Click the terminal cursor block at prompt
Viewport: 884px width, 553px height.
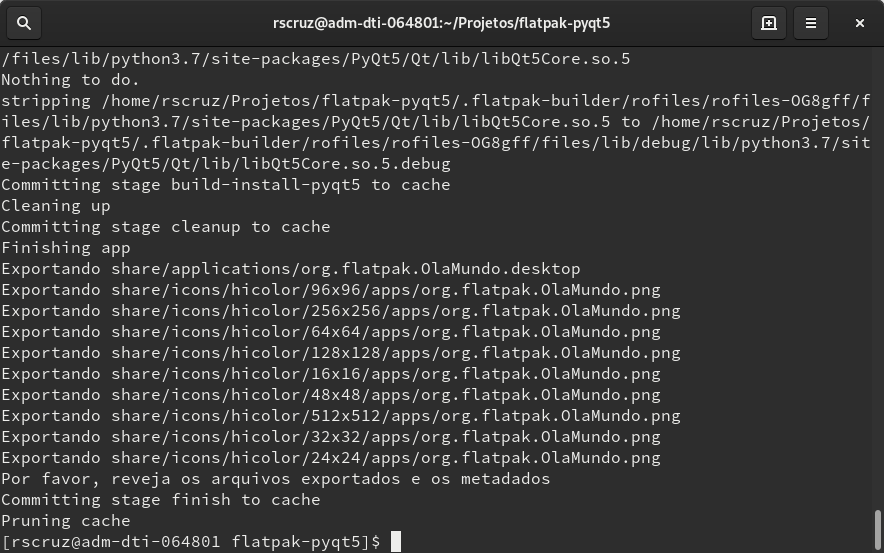pyautogui.click(x=396, y=542)
